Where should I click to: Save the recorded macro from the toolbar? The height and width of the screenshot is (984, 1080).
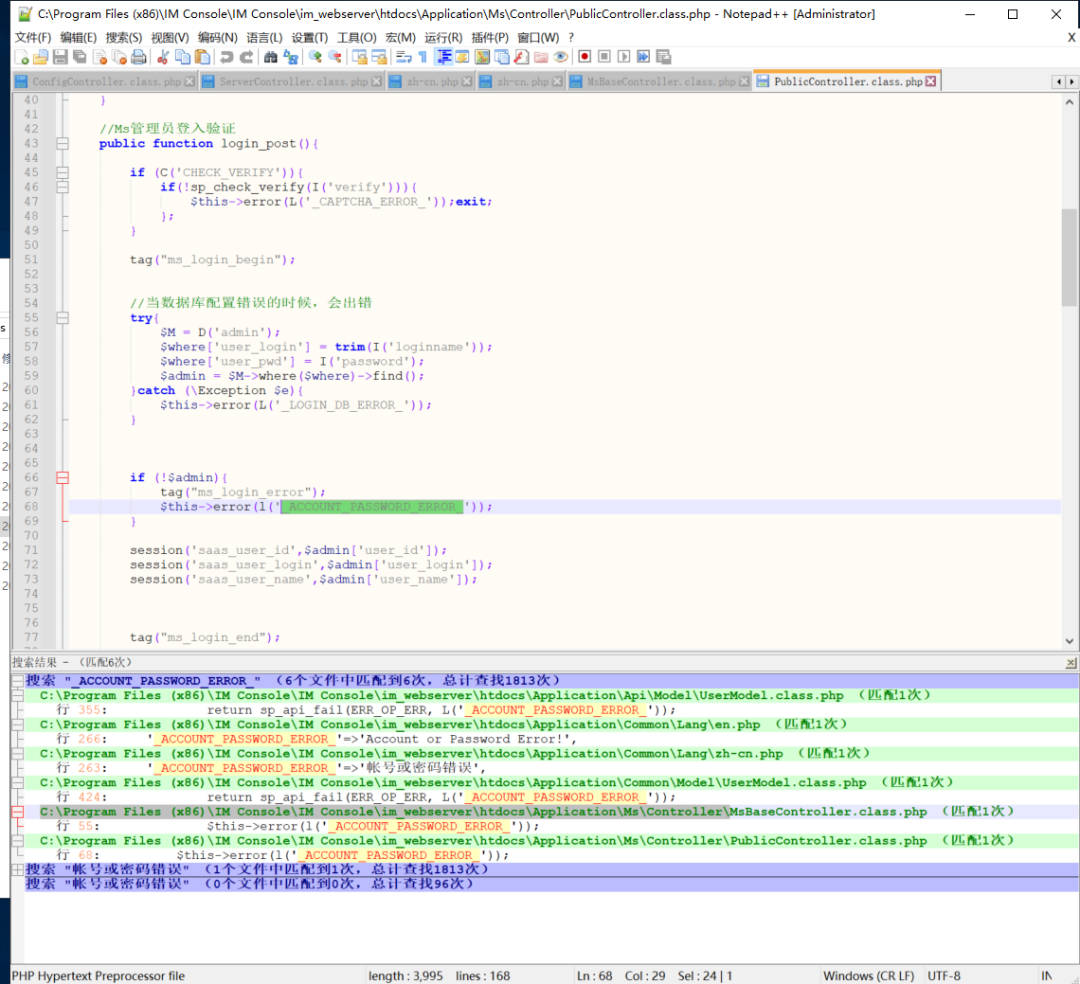663,57
